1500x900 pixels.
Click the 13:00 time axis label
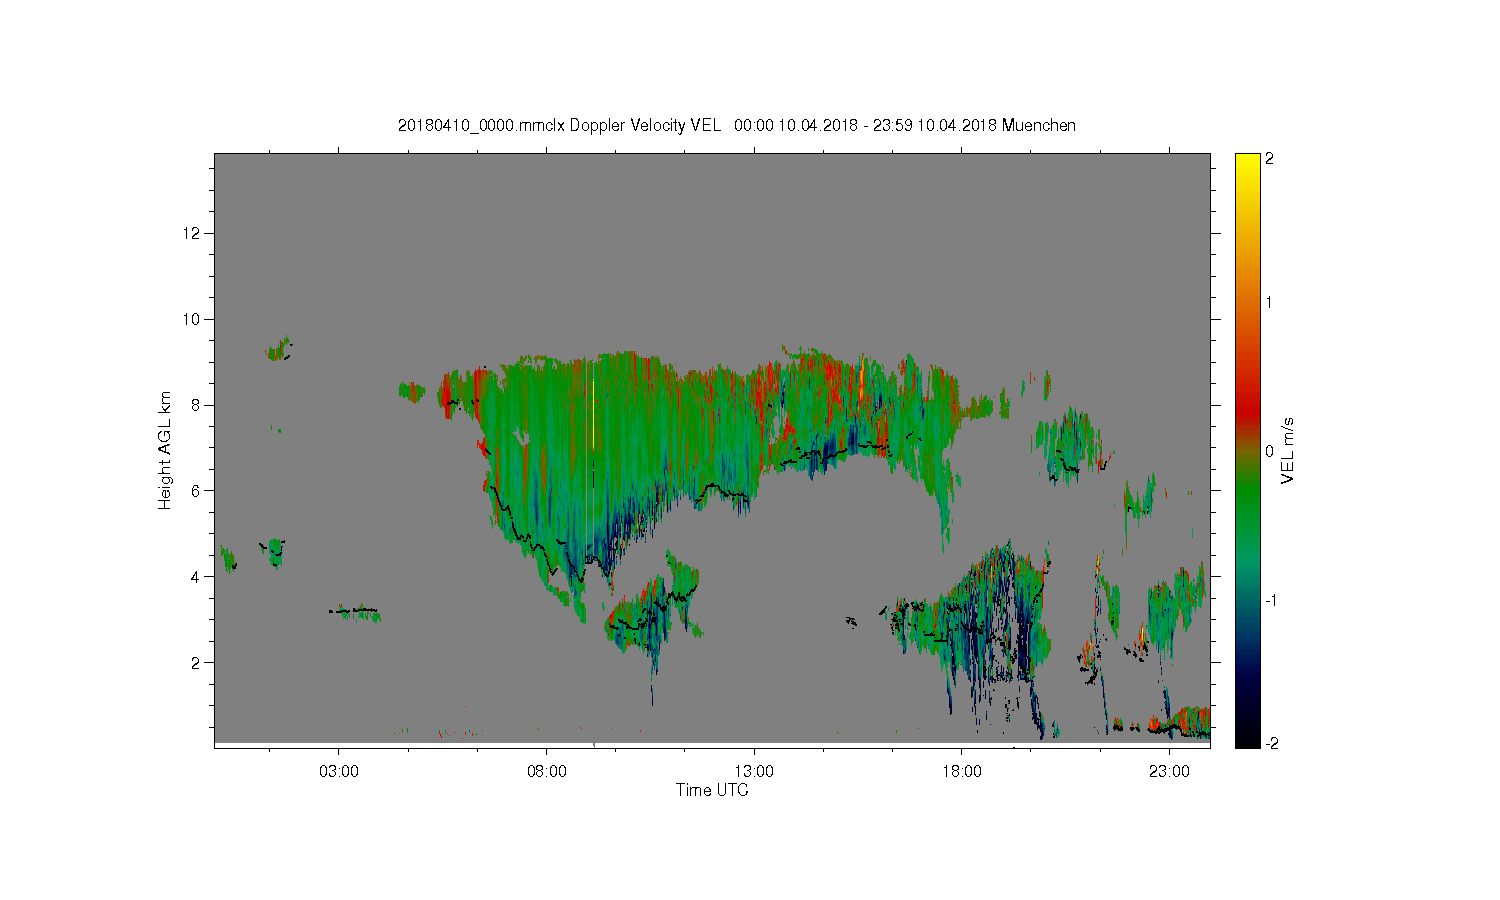[x=754, y=772]
